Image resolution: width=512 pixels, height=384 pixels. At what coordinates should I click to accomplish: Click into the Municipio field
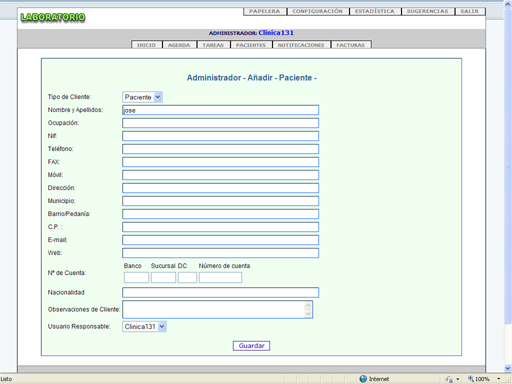tap(220, 201)
